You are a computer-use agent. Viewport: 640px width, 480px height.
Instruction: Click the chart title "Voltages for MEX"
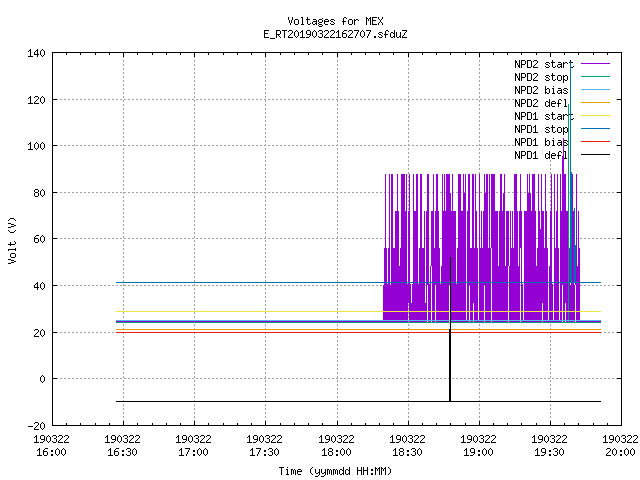pyautogui.click(x=335, y=21)
